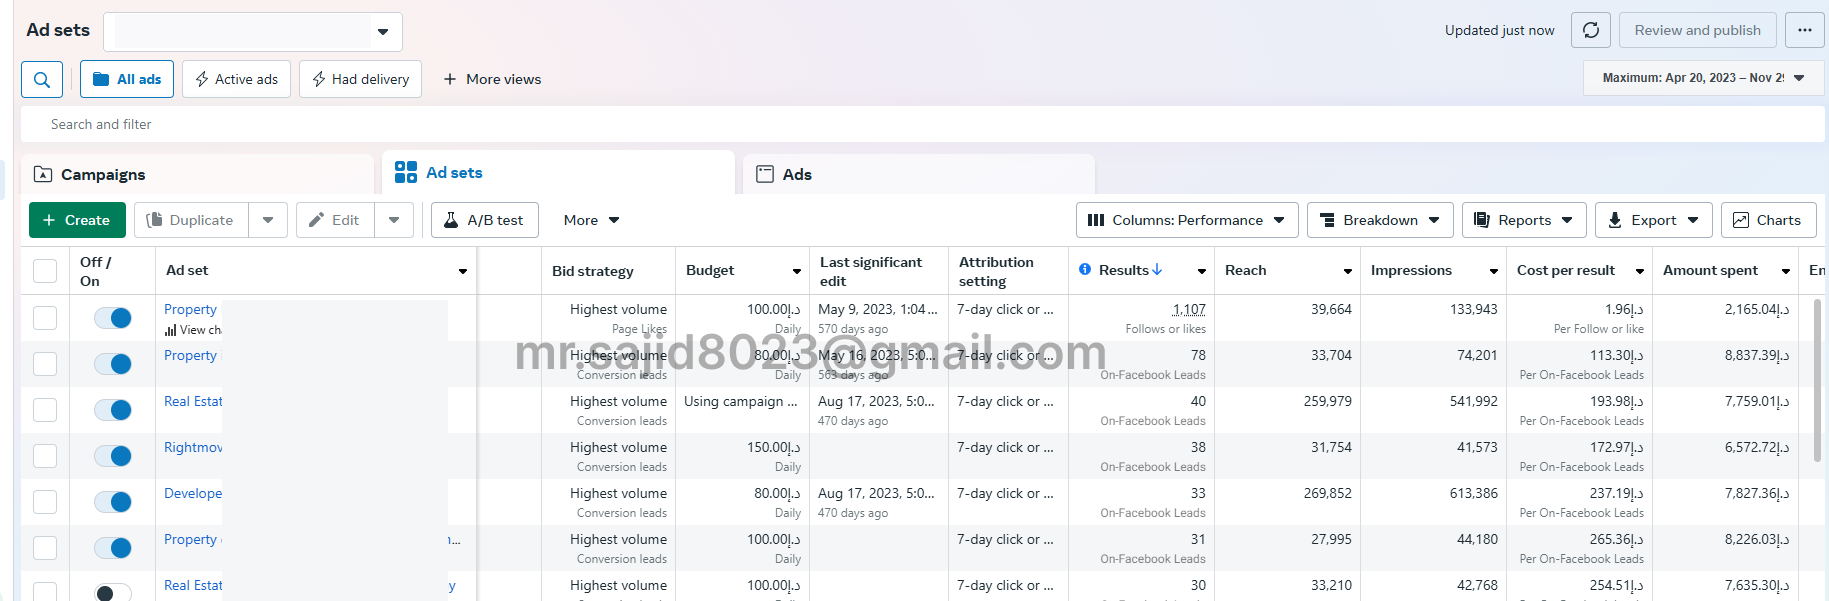The image size is (1829, 601).
Task: Switch to the Campaigns tab
Action: click(103, 174)
